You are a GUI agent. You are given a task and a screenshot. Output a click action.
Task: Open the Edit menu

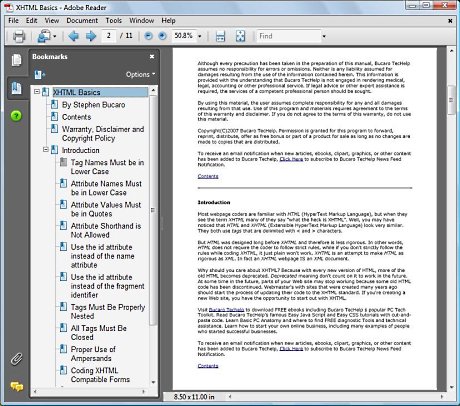32,21
